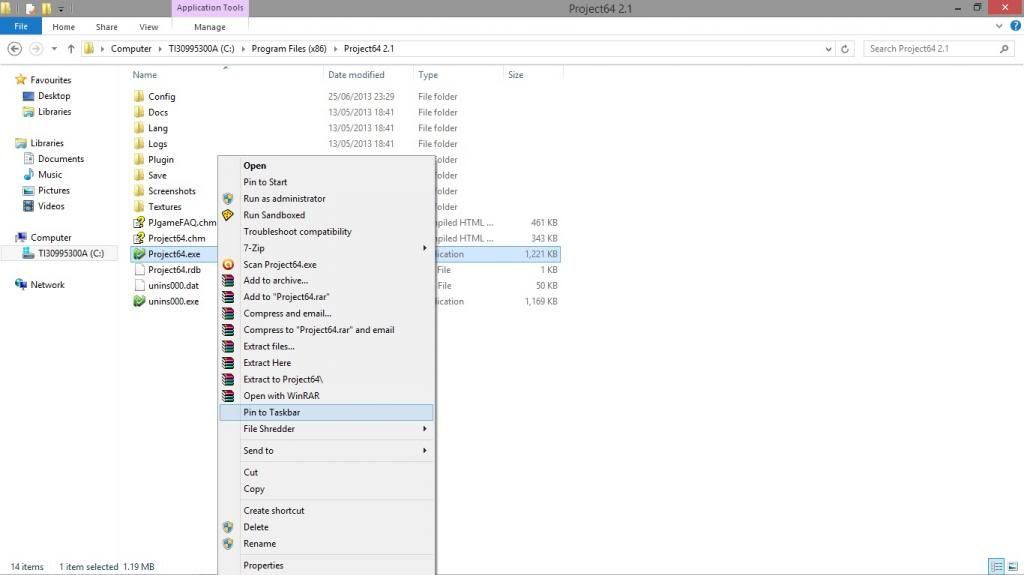Select the unins000.exe file

click(173, 301)
